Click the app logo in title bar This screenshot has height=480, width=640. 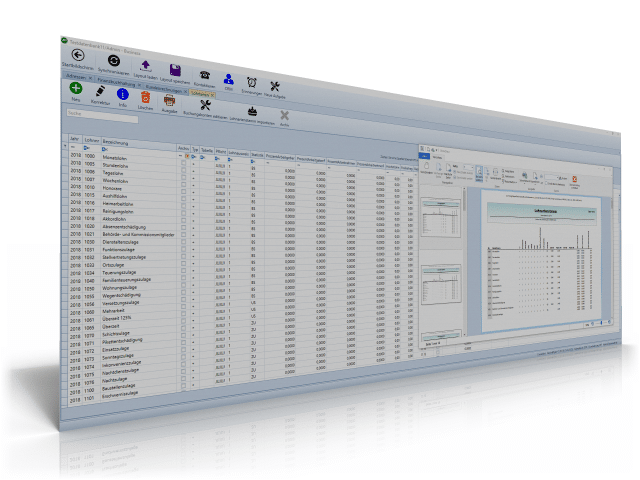click(64, 40)
